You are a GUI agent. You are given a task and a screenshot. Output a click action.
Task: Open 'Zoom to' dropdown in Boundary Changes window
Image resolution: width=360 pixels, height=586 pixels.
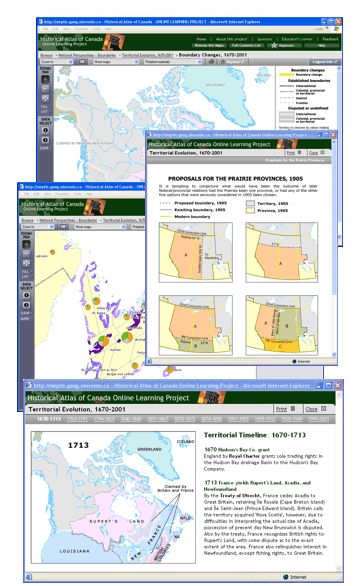pos(56,62)
